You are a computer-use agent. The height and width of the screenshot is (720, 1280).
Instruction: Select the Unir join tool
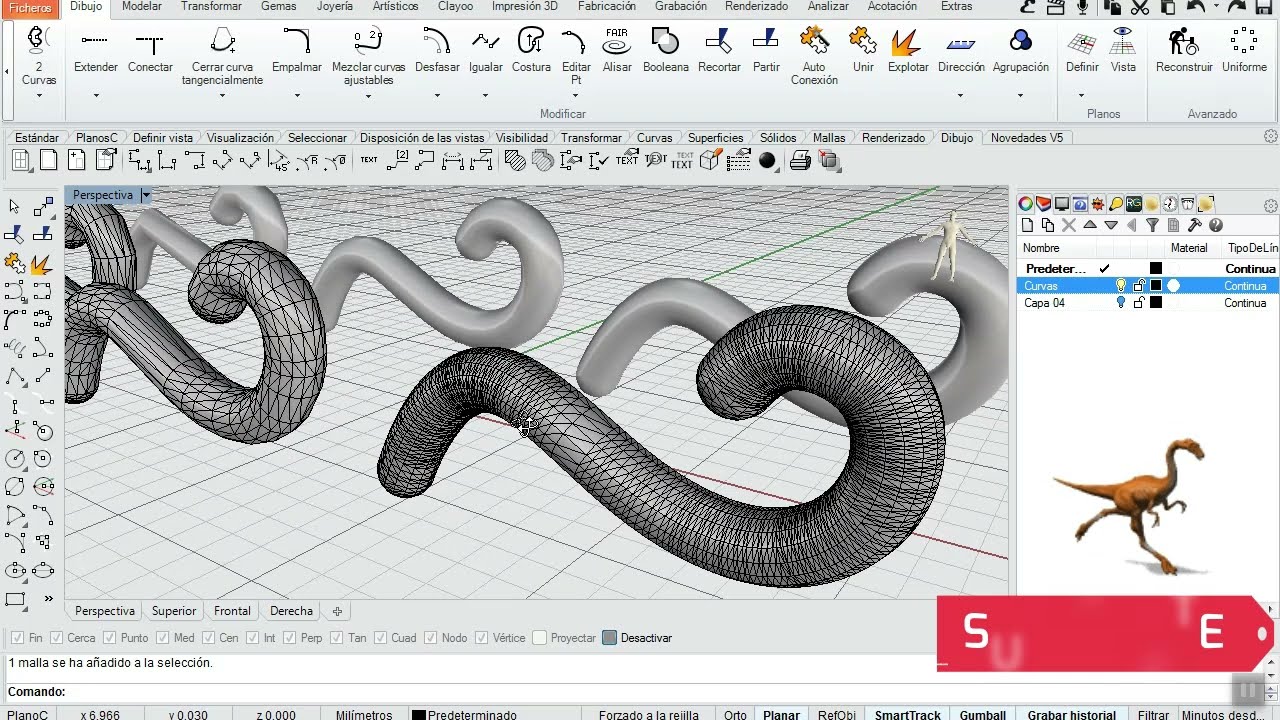point(863,50)
